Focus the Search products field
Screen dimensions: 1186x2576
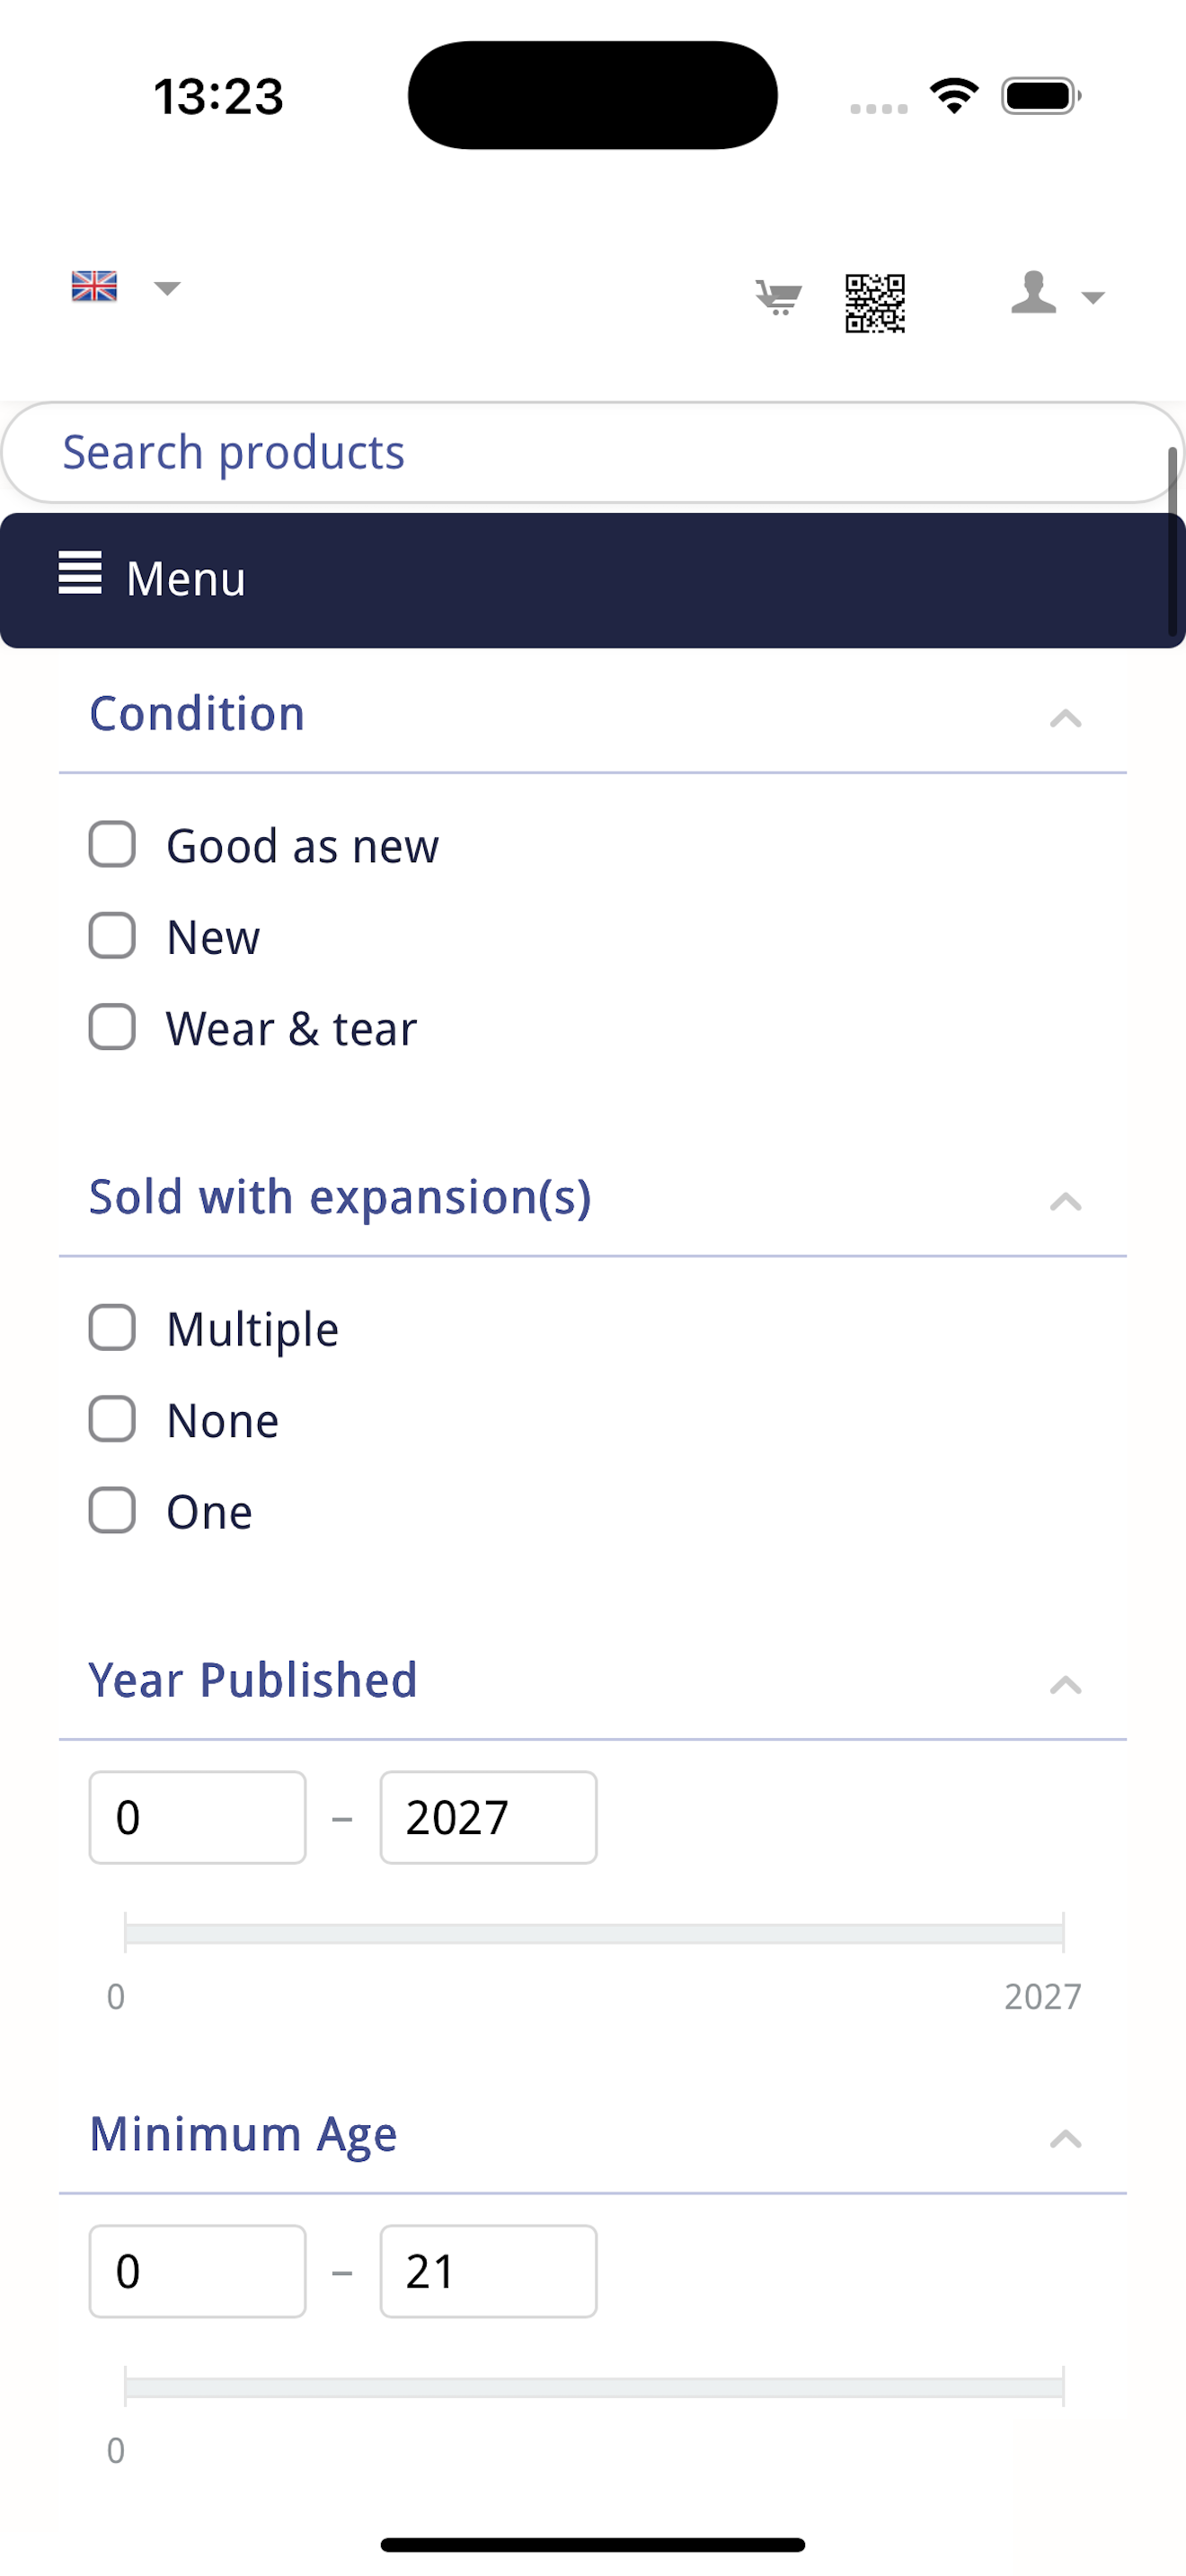(592, 453)
